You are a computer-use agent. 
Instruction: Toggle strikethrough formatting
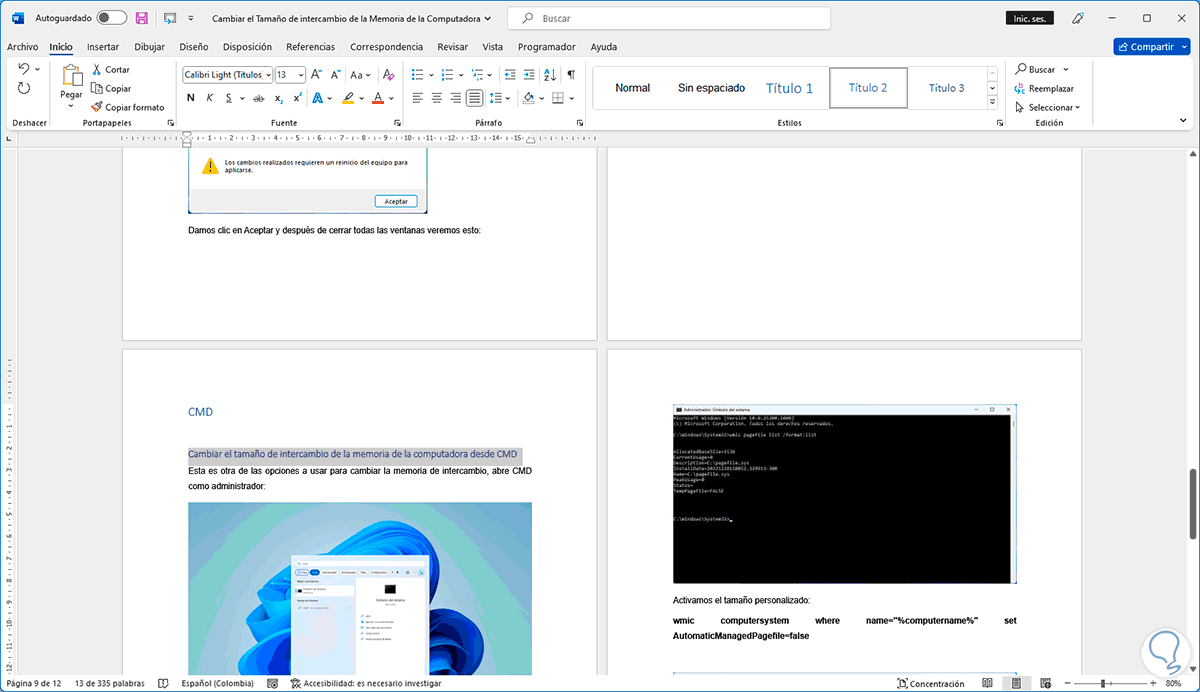click(258, 98)
